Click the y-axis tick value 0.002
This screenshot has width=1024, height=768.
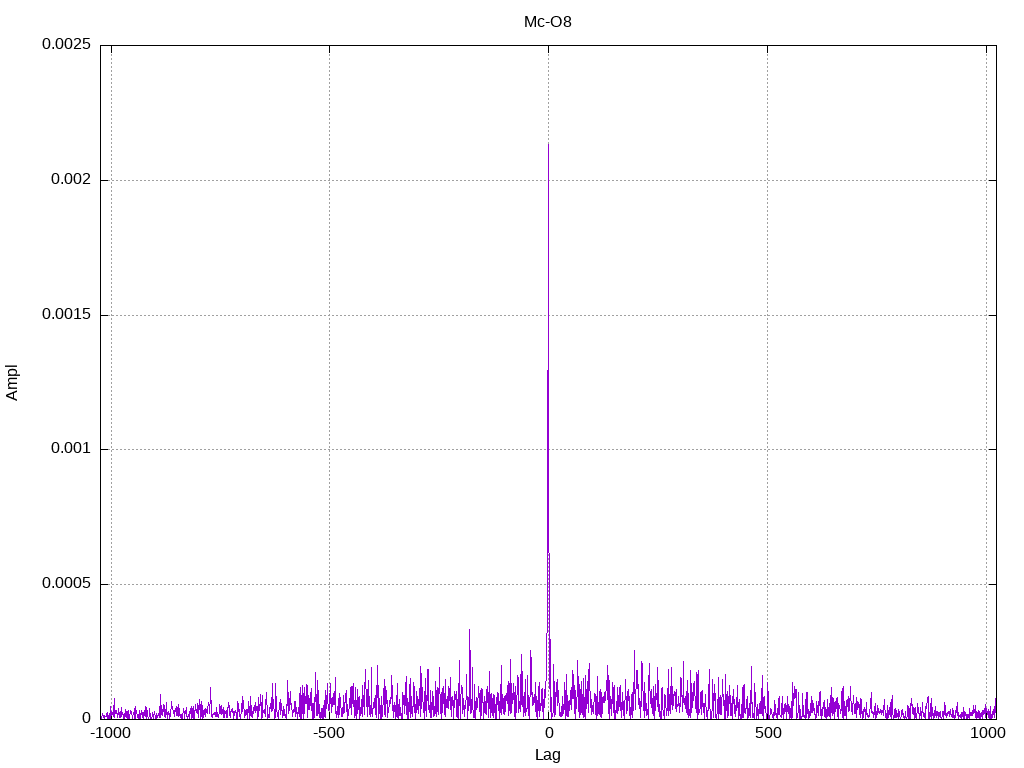[71, 179]
